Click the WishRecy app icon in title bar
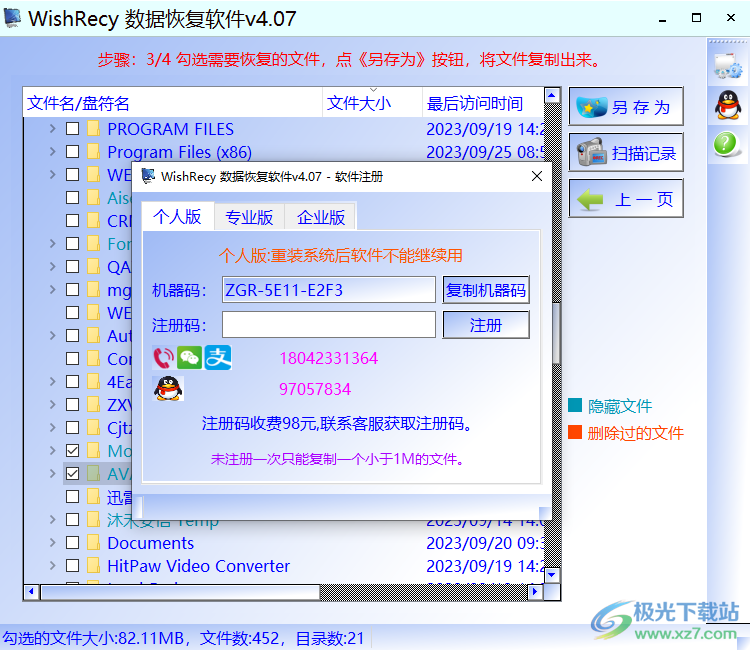This screenshot has width=750, height=650. [x=12, y=18]
